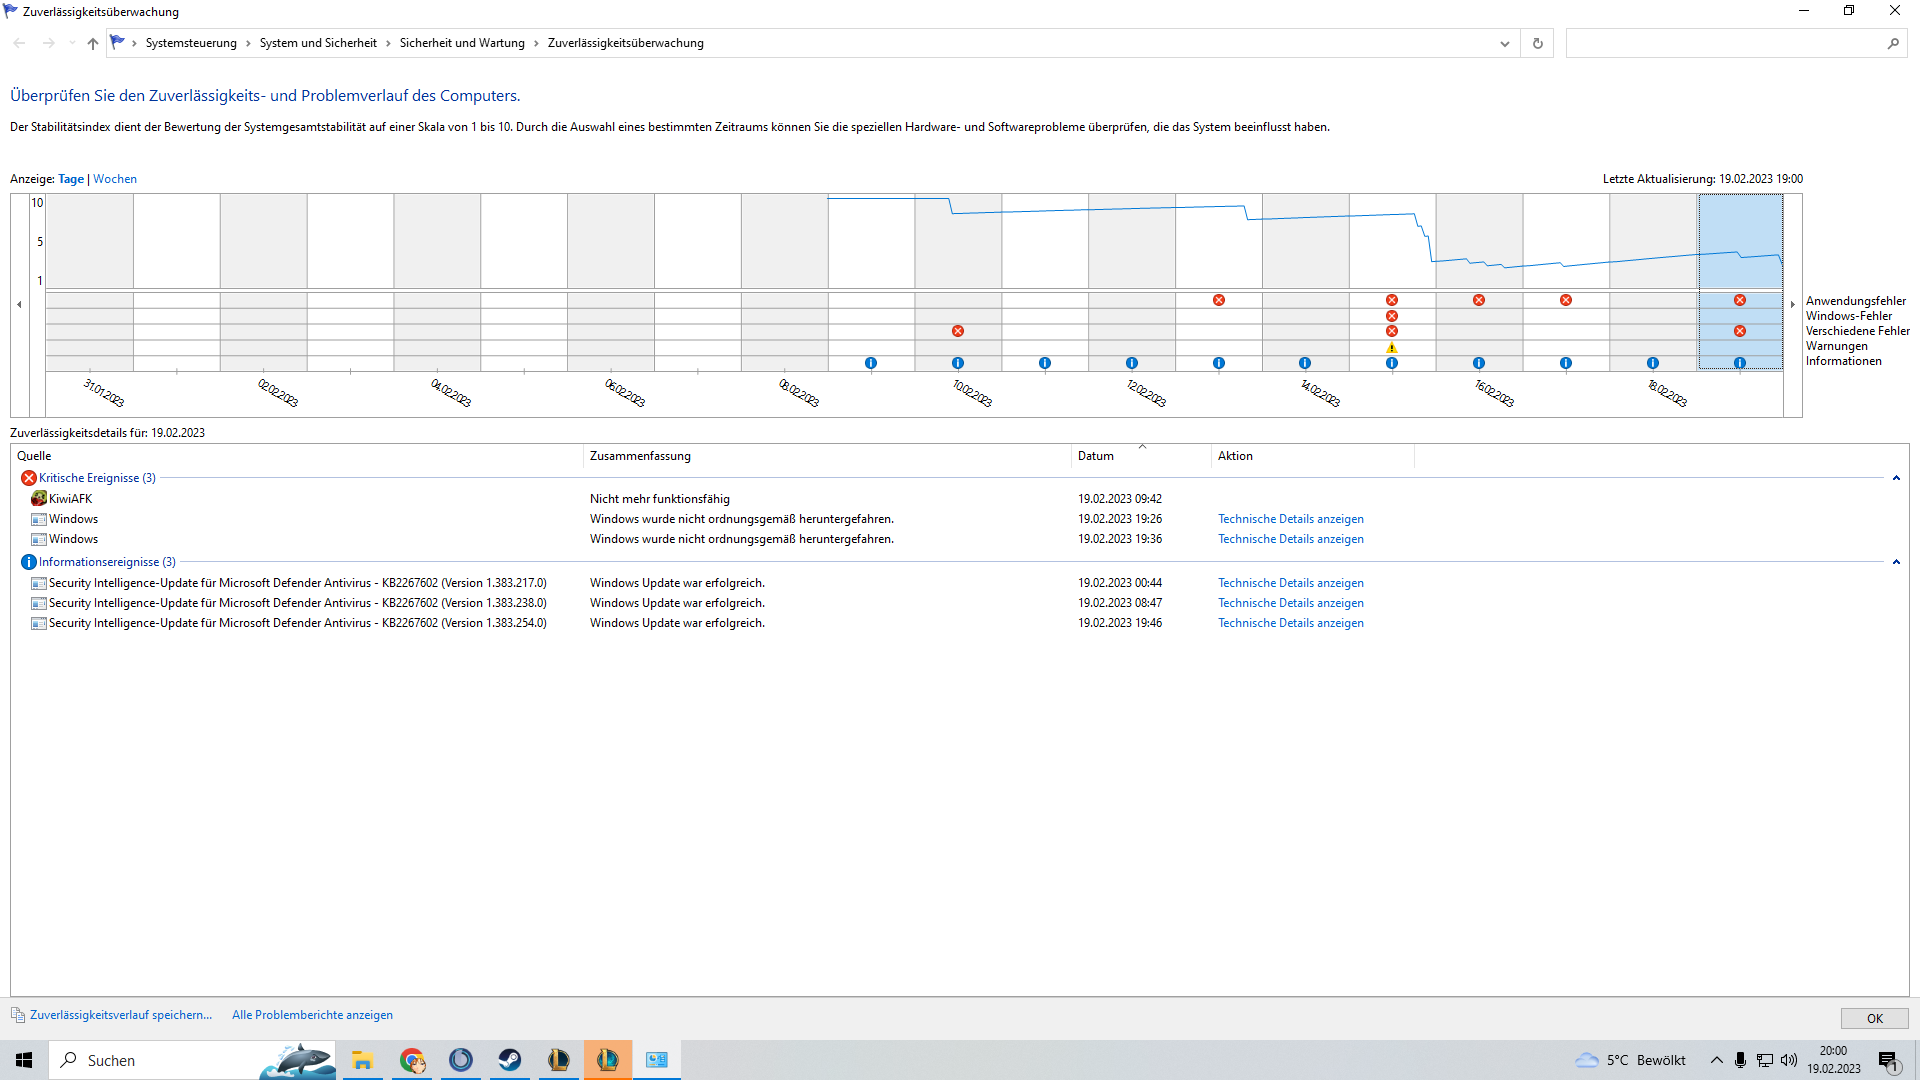Click the microphone icon in the system tray
The width and height of the screenshot is (1920, 1080).
[x=1740, y=1060]
